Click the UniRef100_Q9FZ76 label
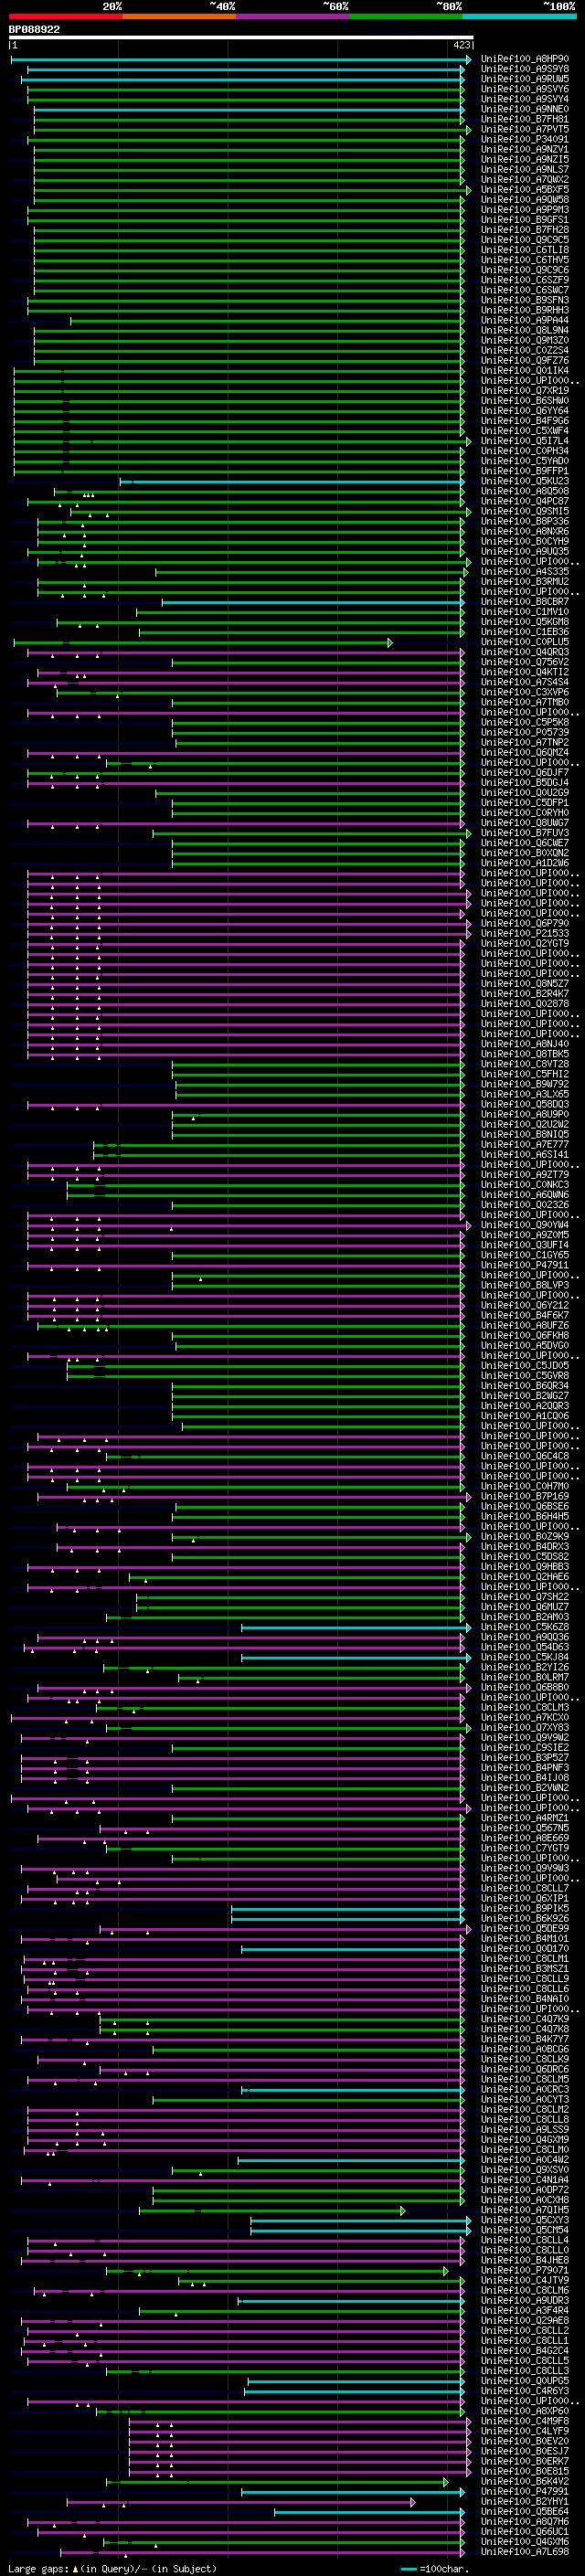The image size is (585, 2576). point(524,360)
